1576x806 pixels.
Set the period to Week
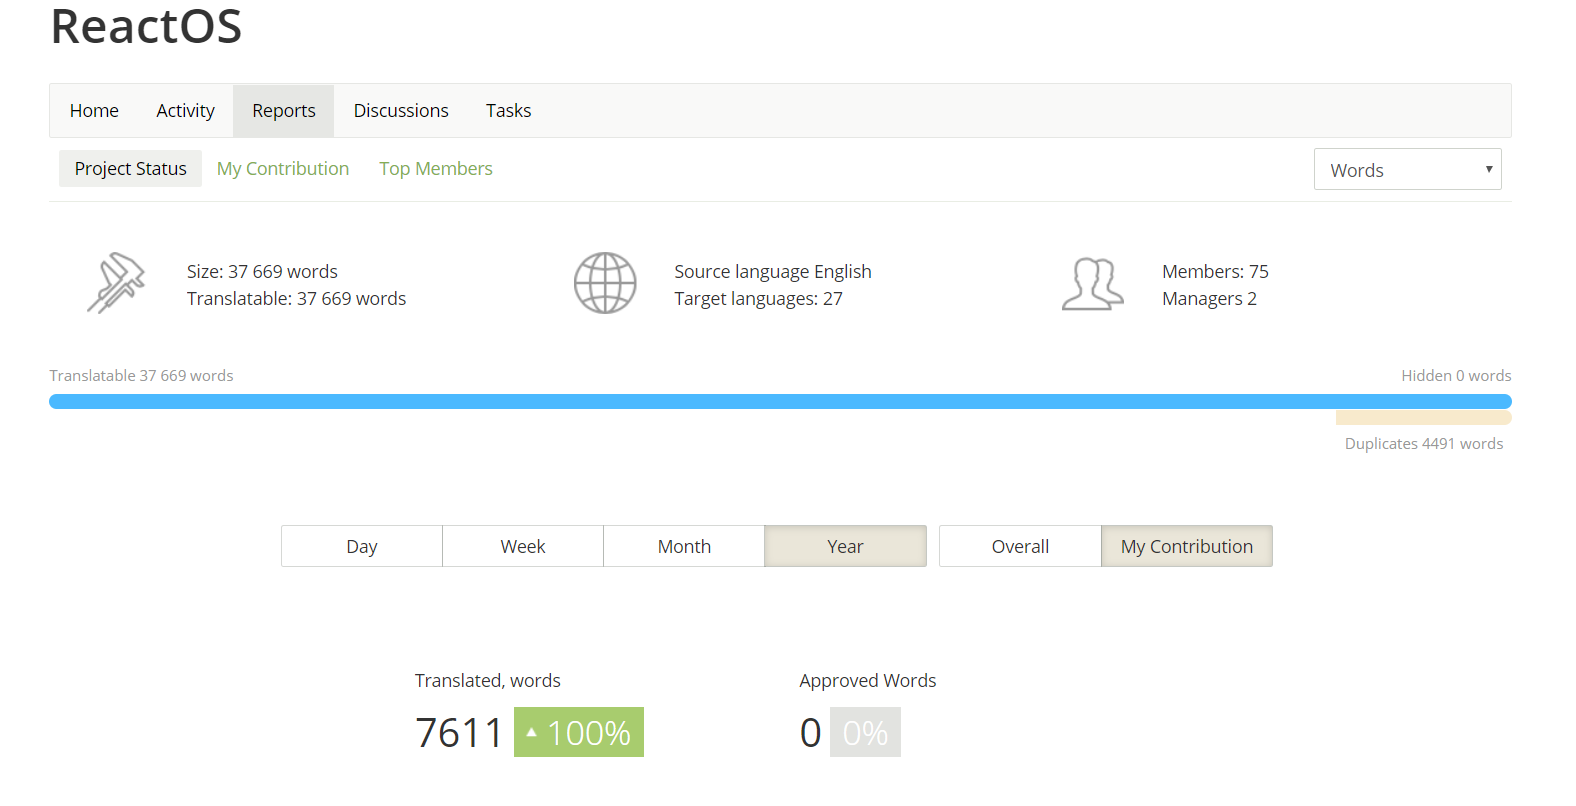point(523,546)
